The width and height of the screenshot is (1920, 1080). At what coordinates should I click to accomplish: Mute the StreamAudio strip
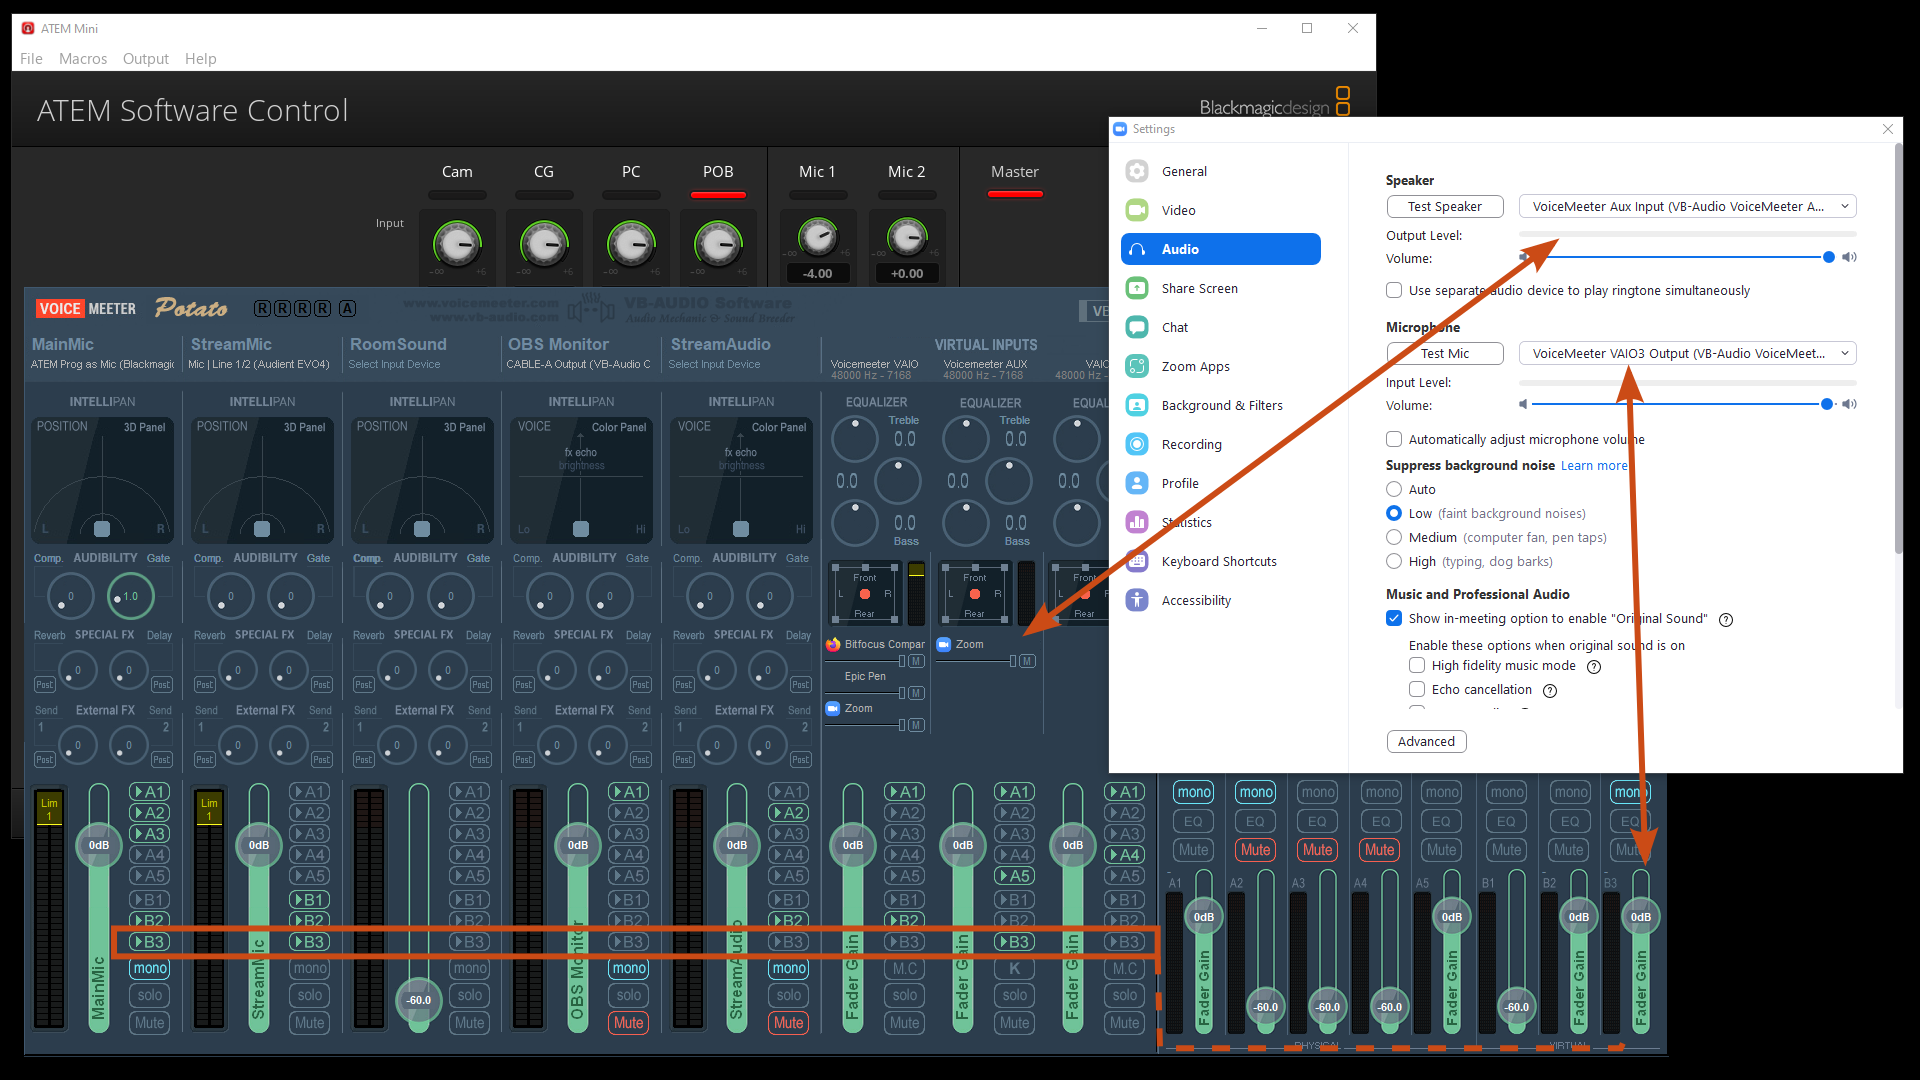coord(789,1023)
